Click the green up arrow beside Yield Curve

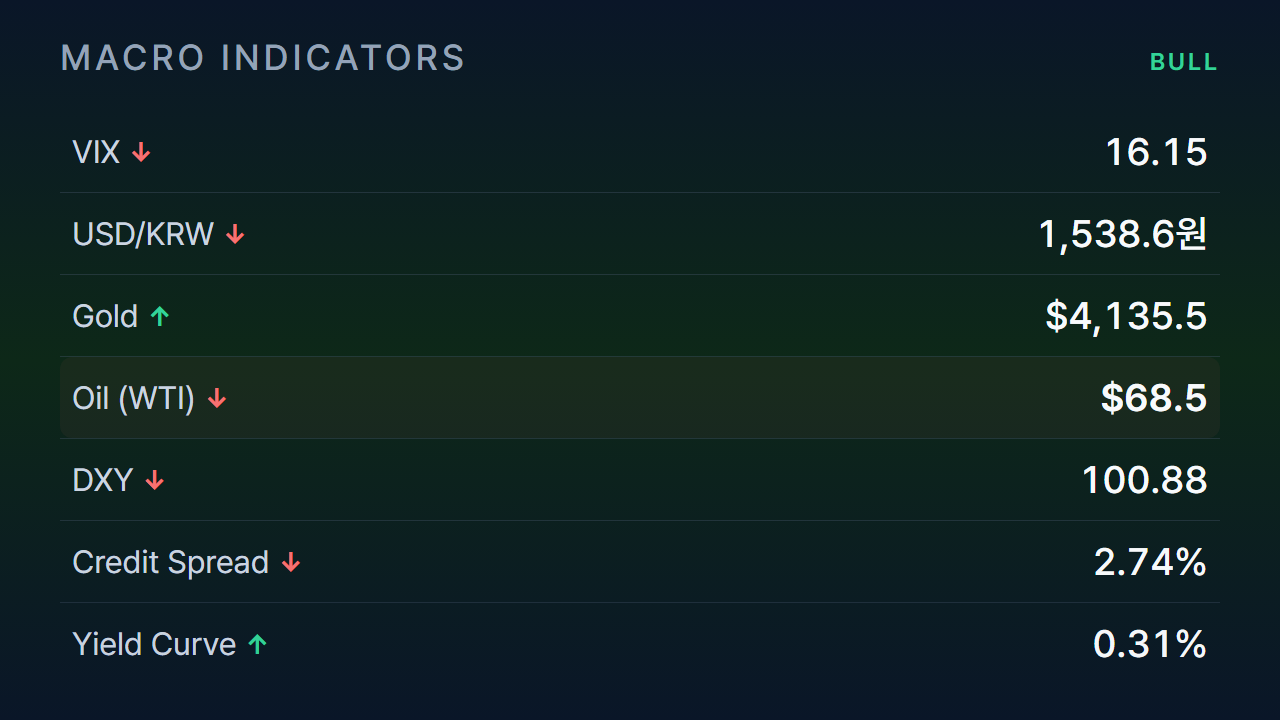pyautogui.click(x=258, y=644)
